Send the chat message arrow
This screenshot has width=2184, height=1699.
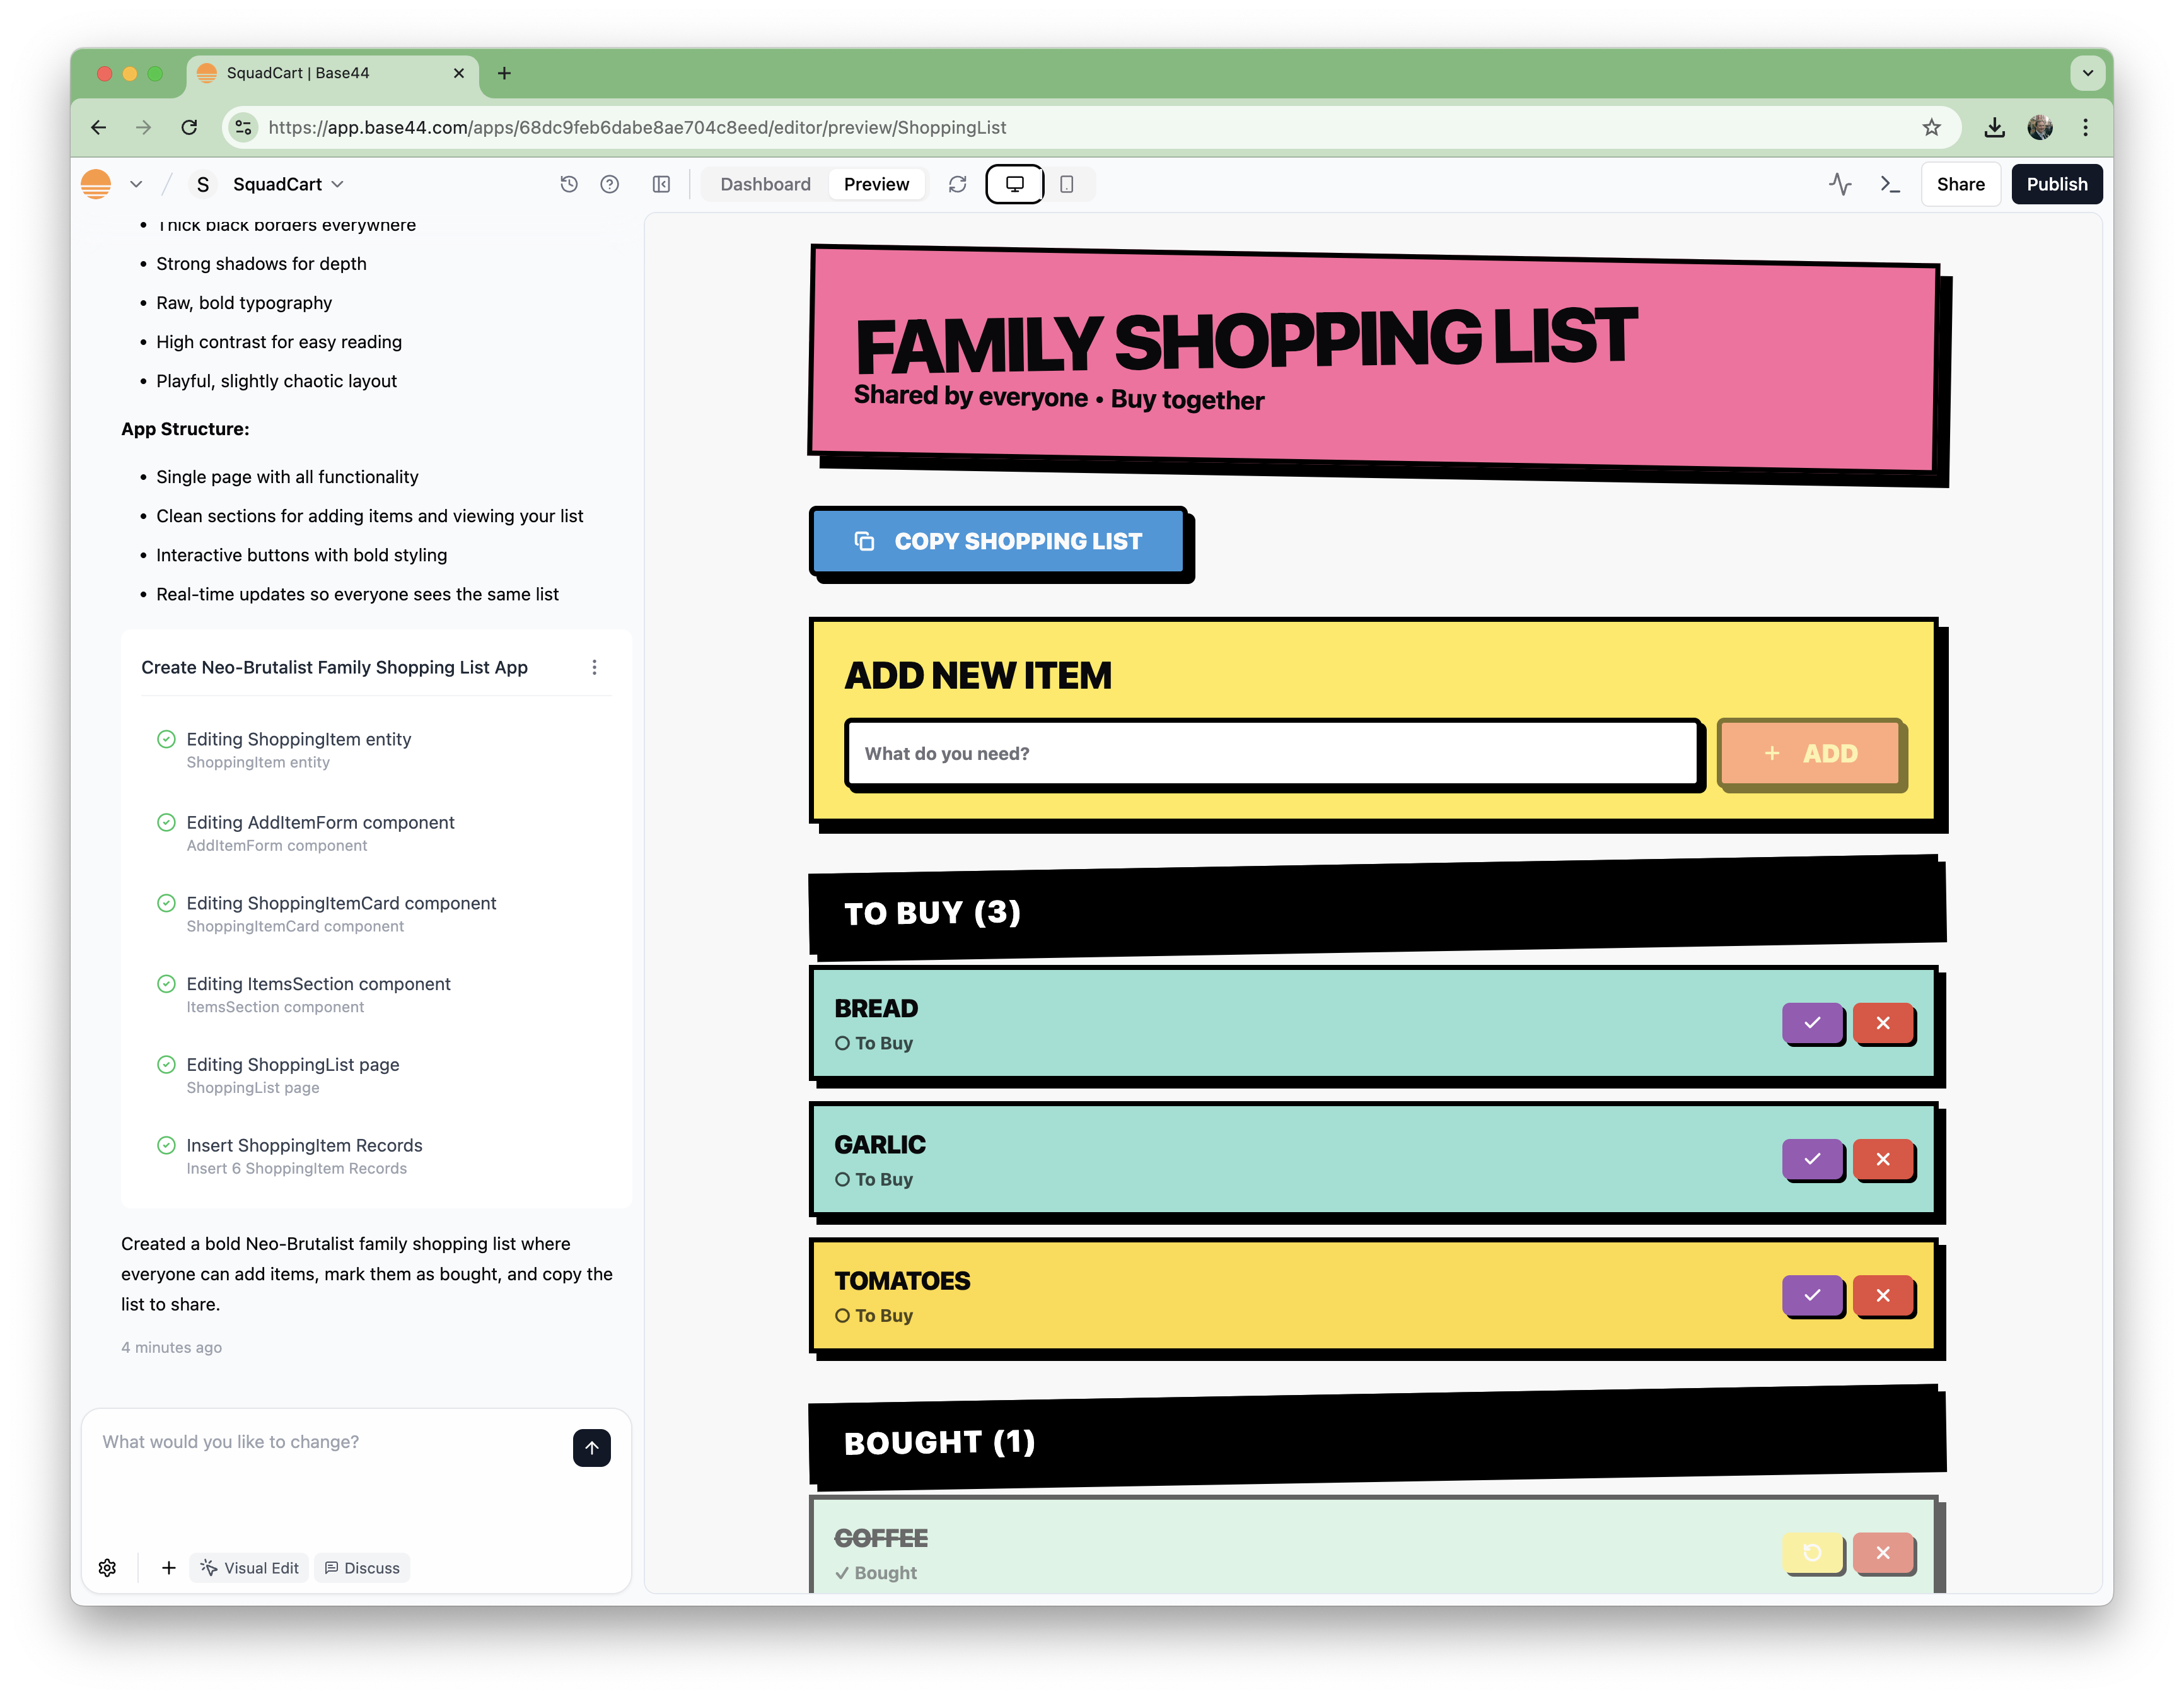coord(591,1447)
